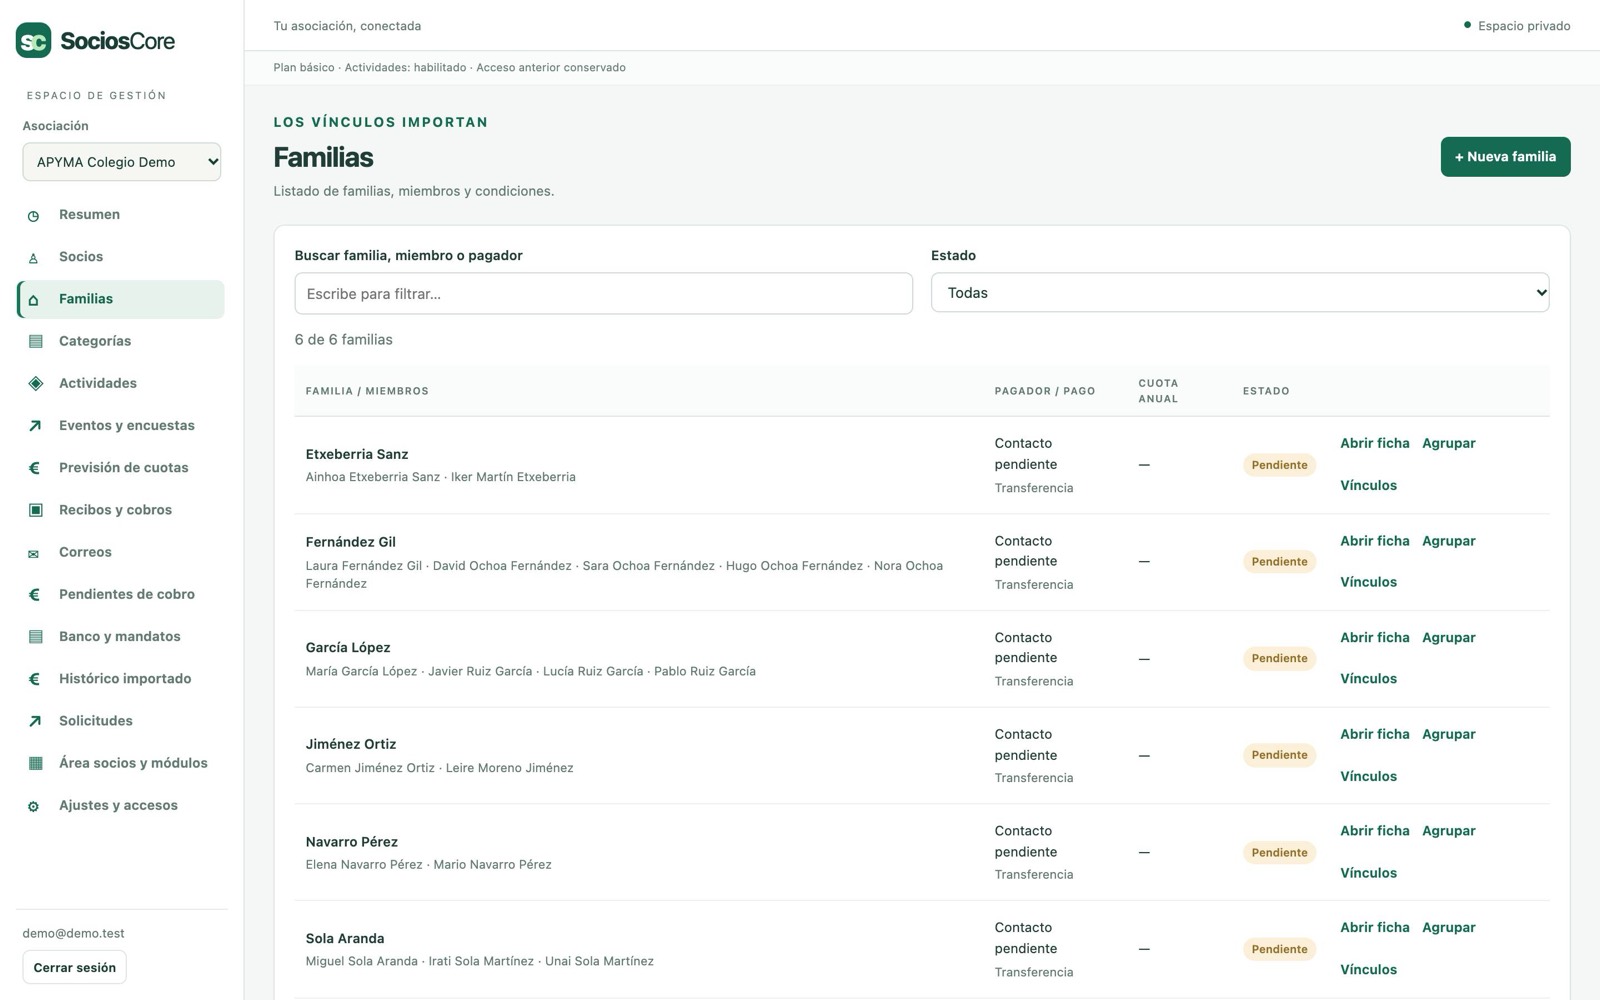This screenshot has width=1600, height=1000.
Task: Click Vínculos for Etxeberria Sanz family
Action: (x=1368, y=486)
